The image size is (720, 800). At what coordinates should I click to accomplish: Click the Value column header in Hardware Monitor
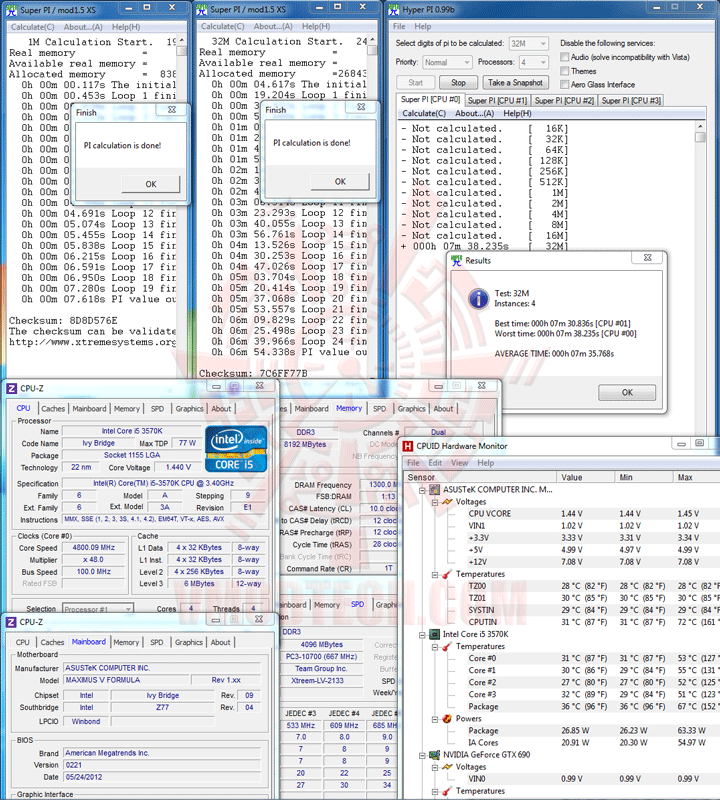pos(585,478)
